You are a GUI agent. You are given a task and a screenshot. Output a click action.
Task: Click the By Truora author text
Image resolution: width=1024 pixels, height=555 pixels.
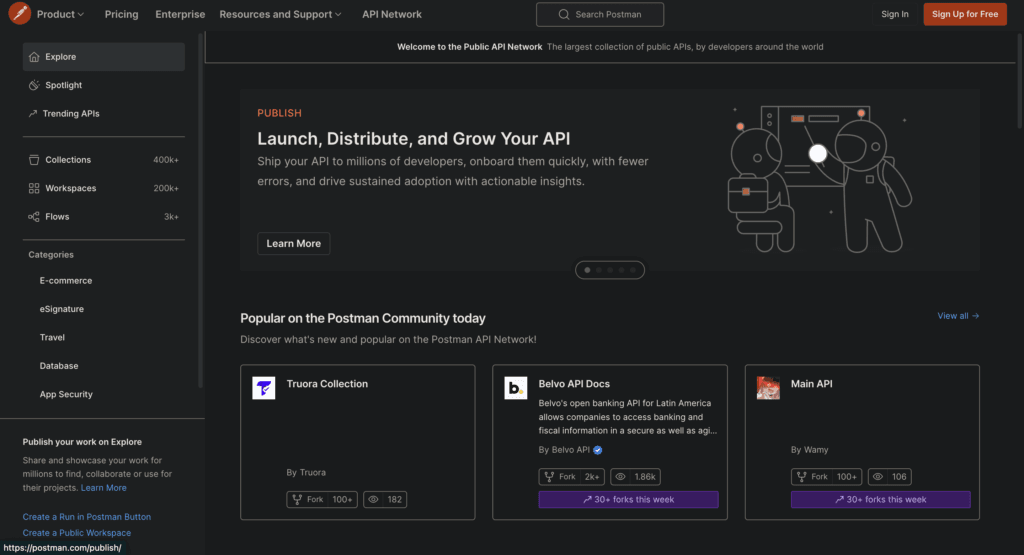tap(306, 472)
